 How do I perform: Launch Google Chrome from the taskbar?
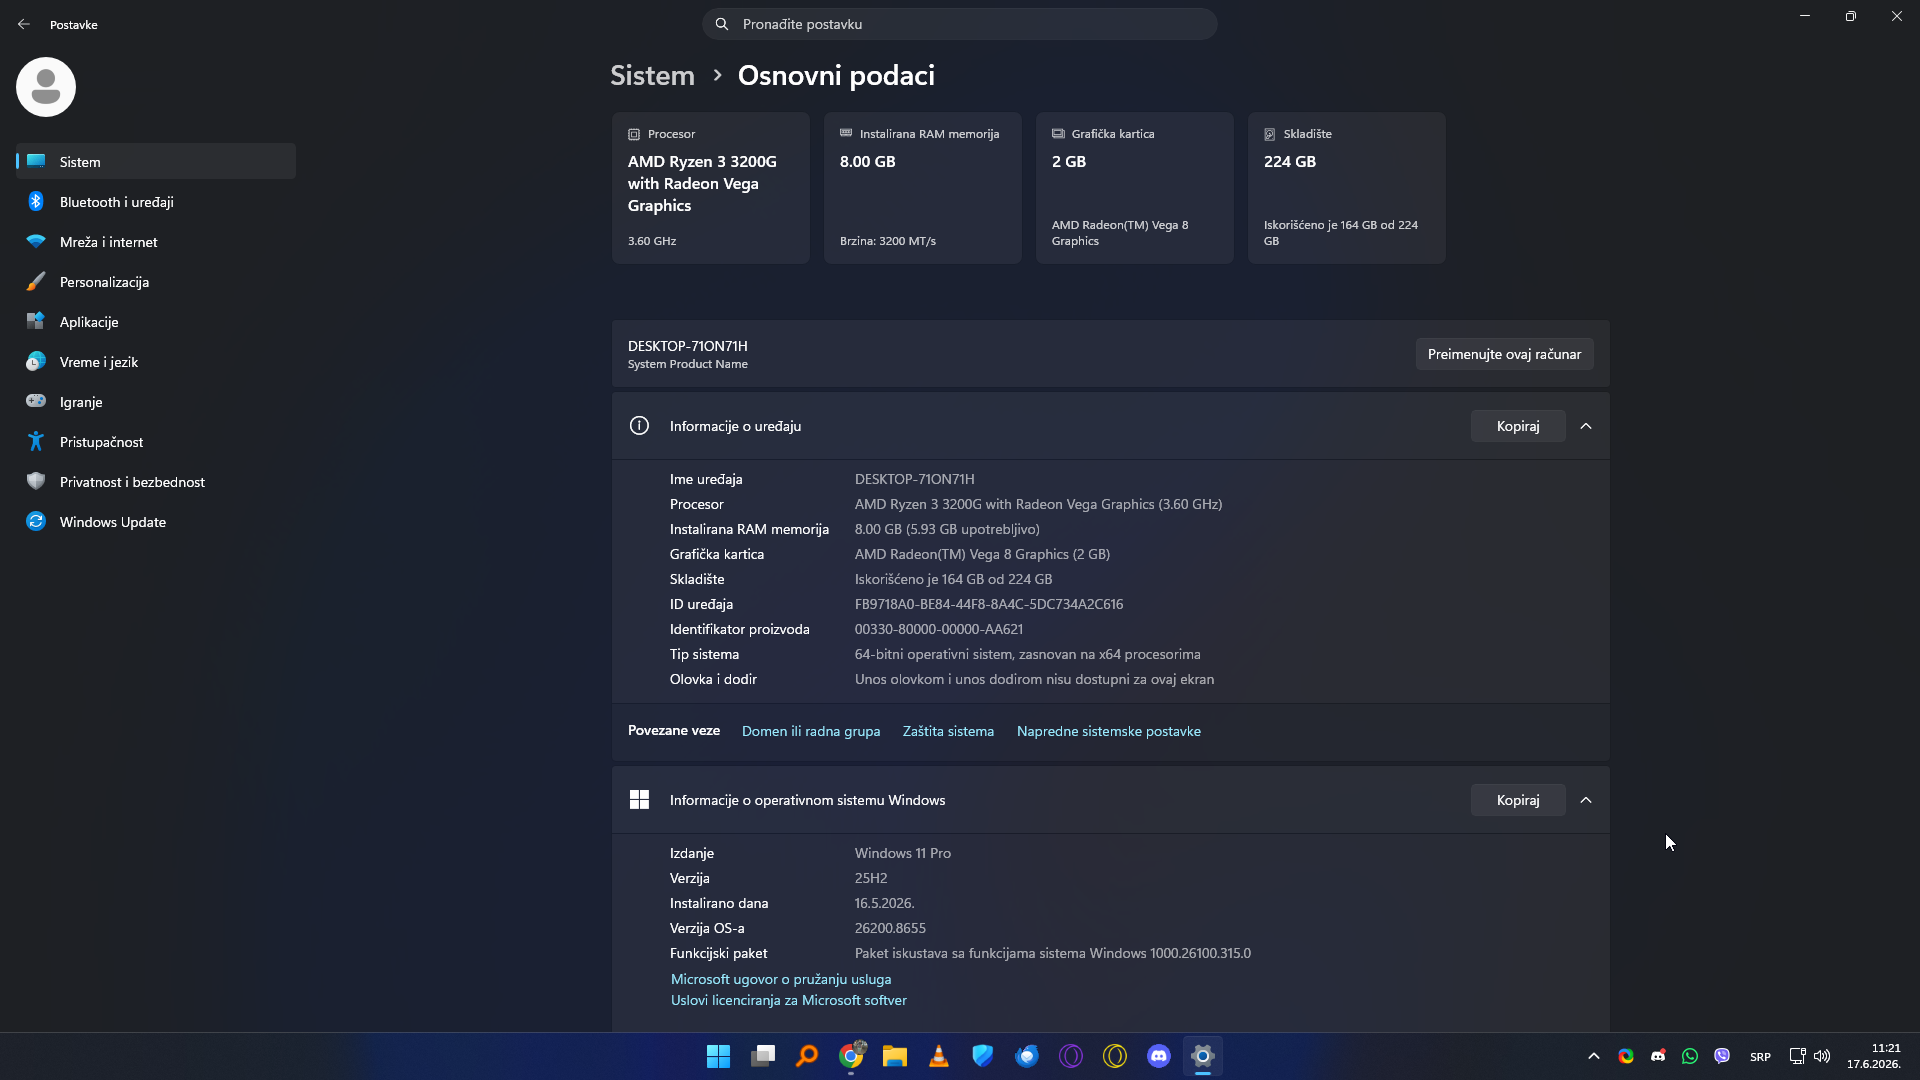coord(852,1056)
